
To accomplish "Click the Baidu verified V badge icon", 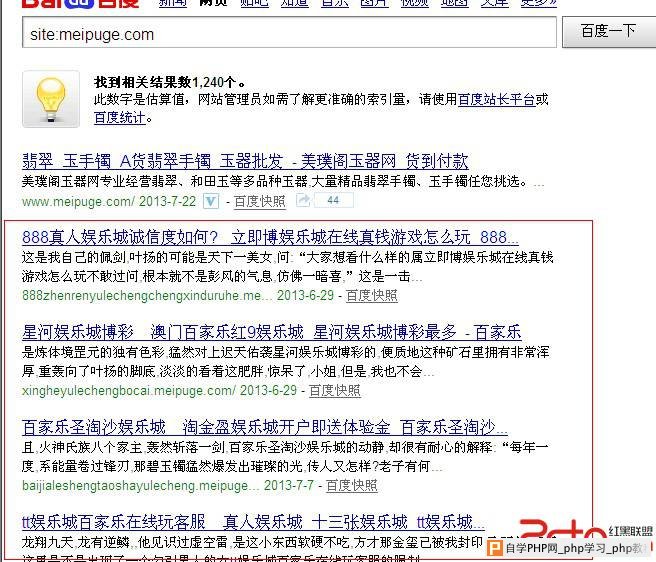I will [x=211, y=202].
